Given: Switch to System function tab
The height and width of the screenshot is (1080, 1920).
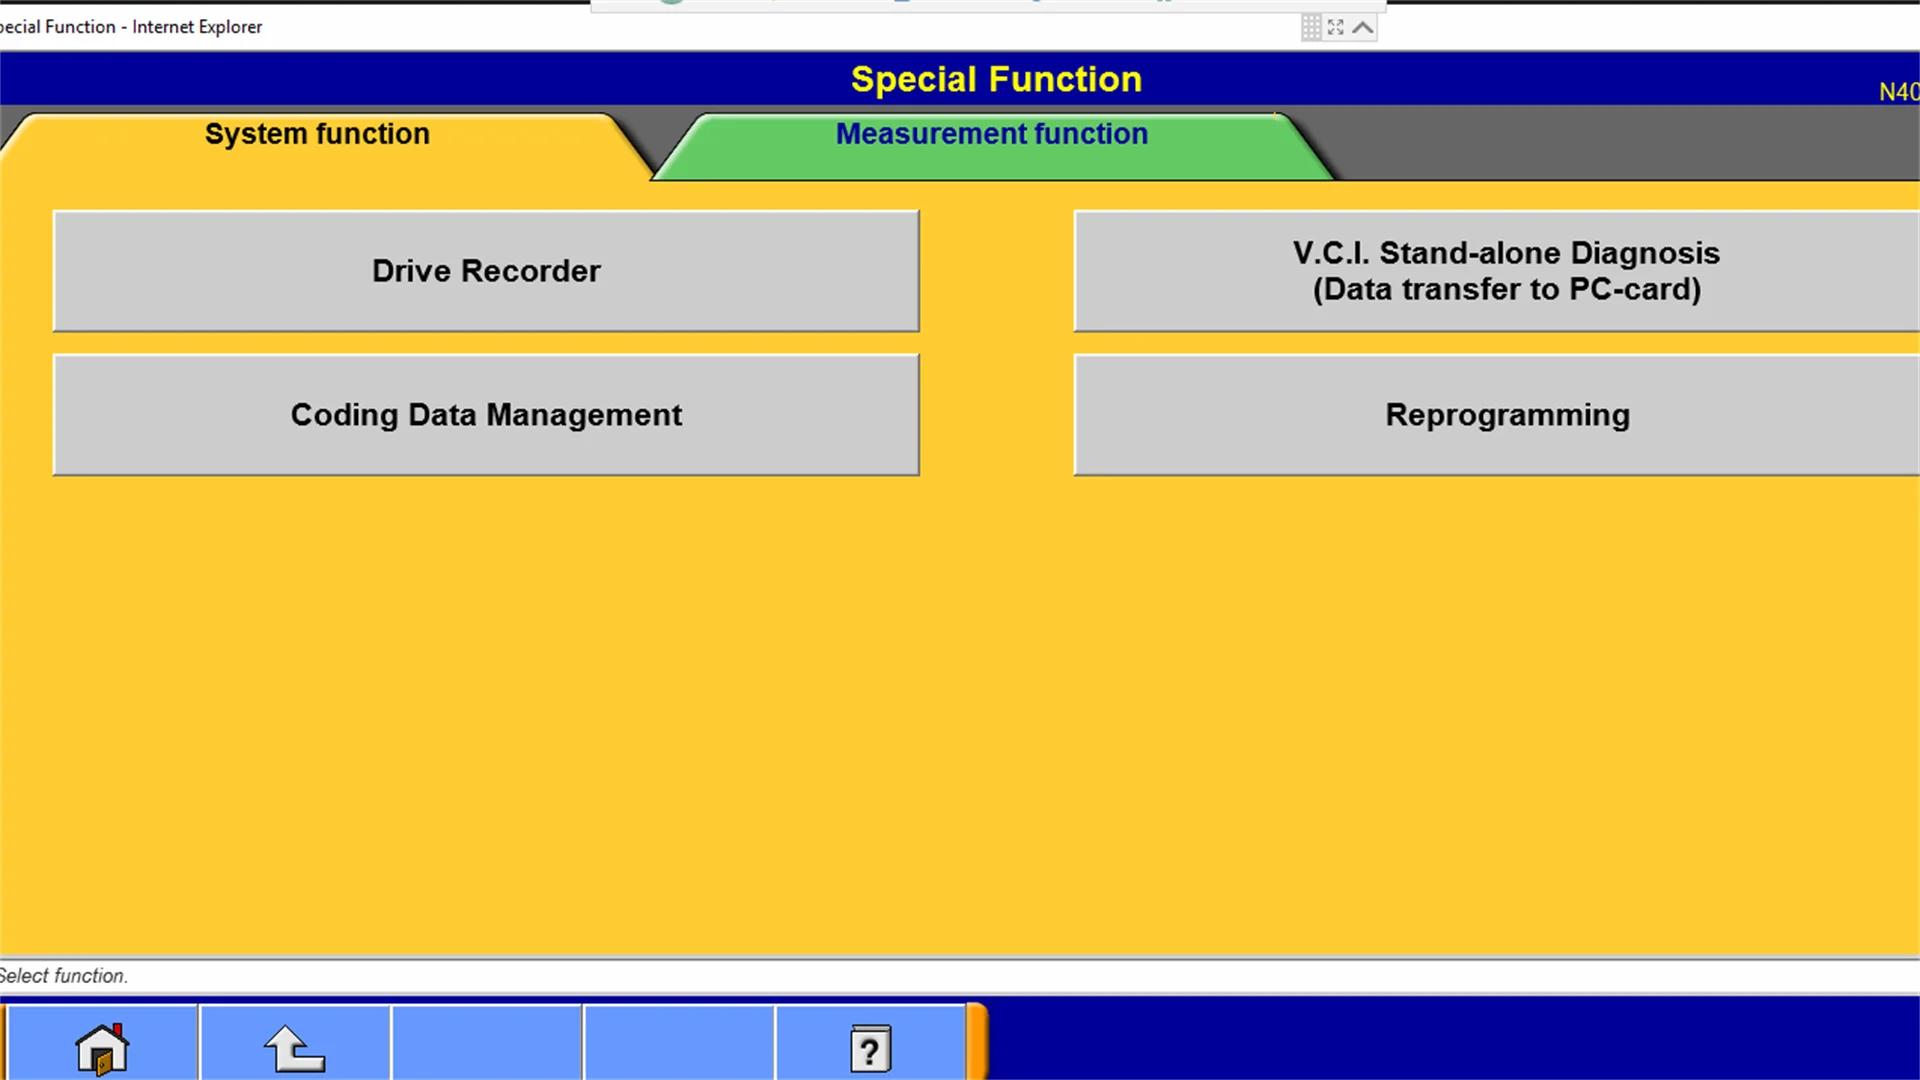Looking at the screenshot, I should (x=316, y=133).
